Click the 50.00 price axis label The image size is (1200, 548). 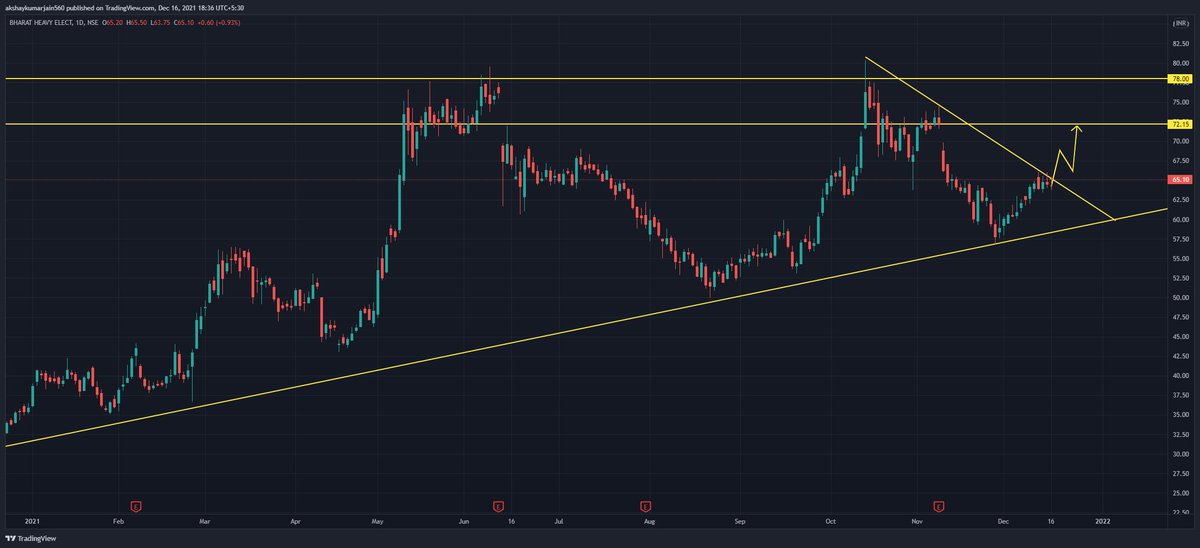(x=1180, y=297)
